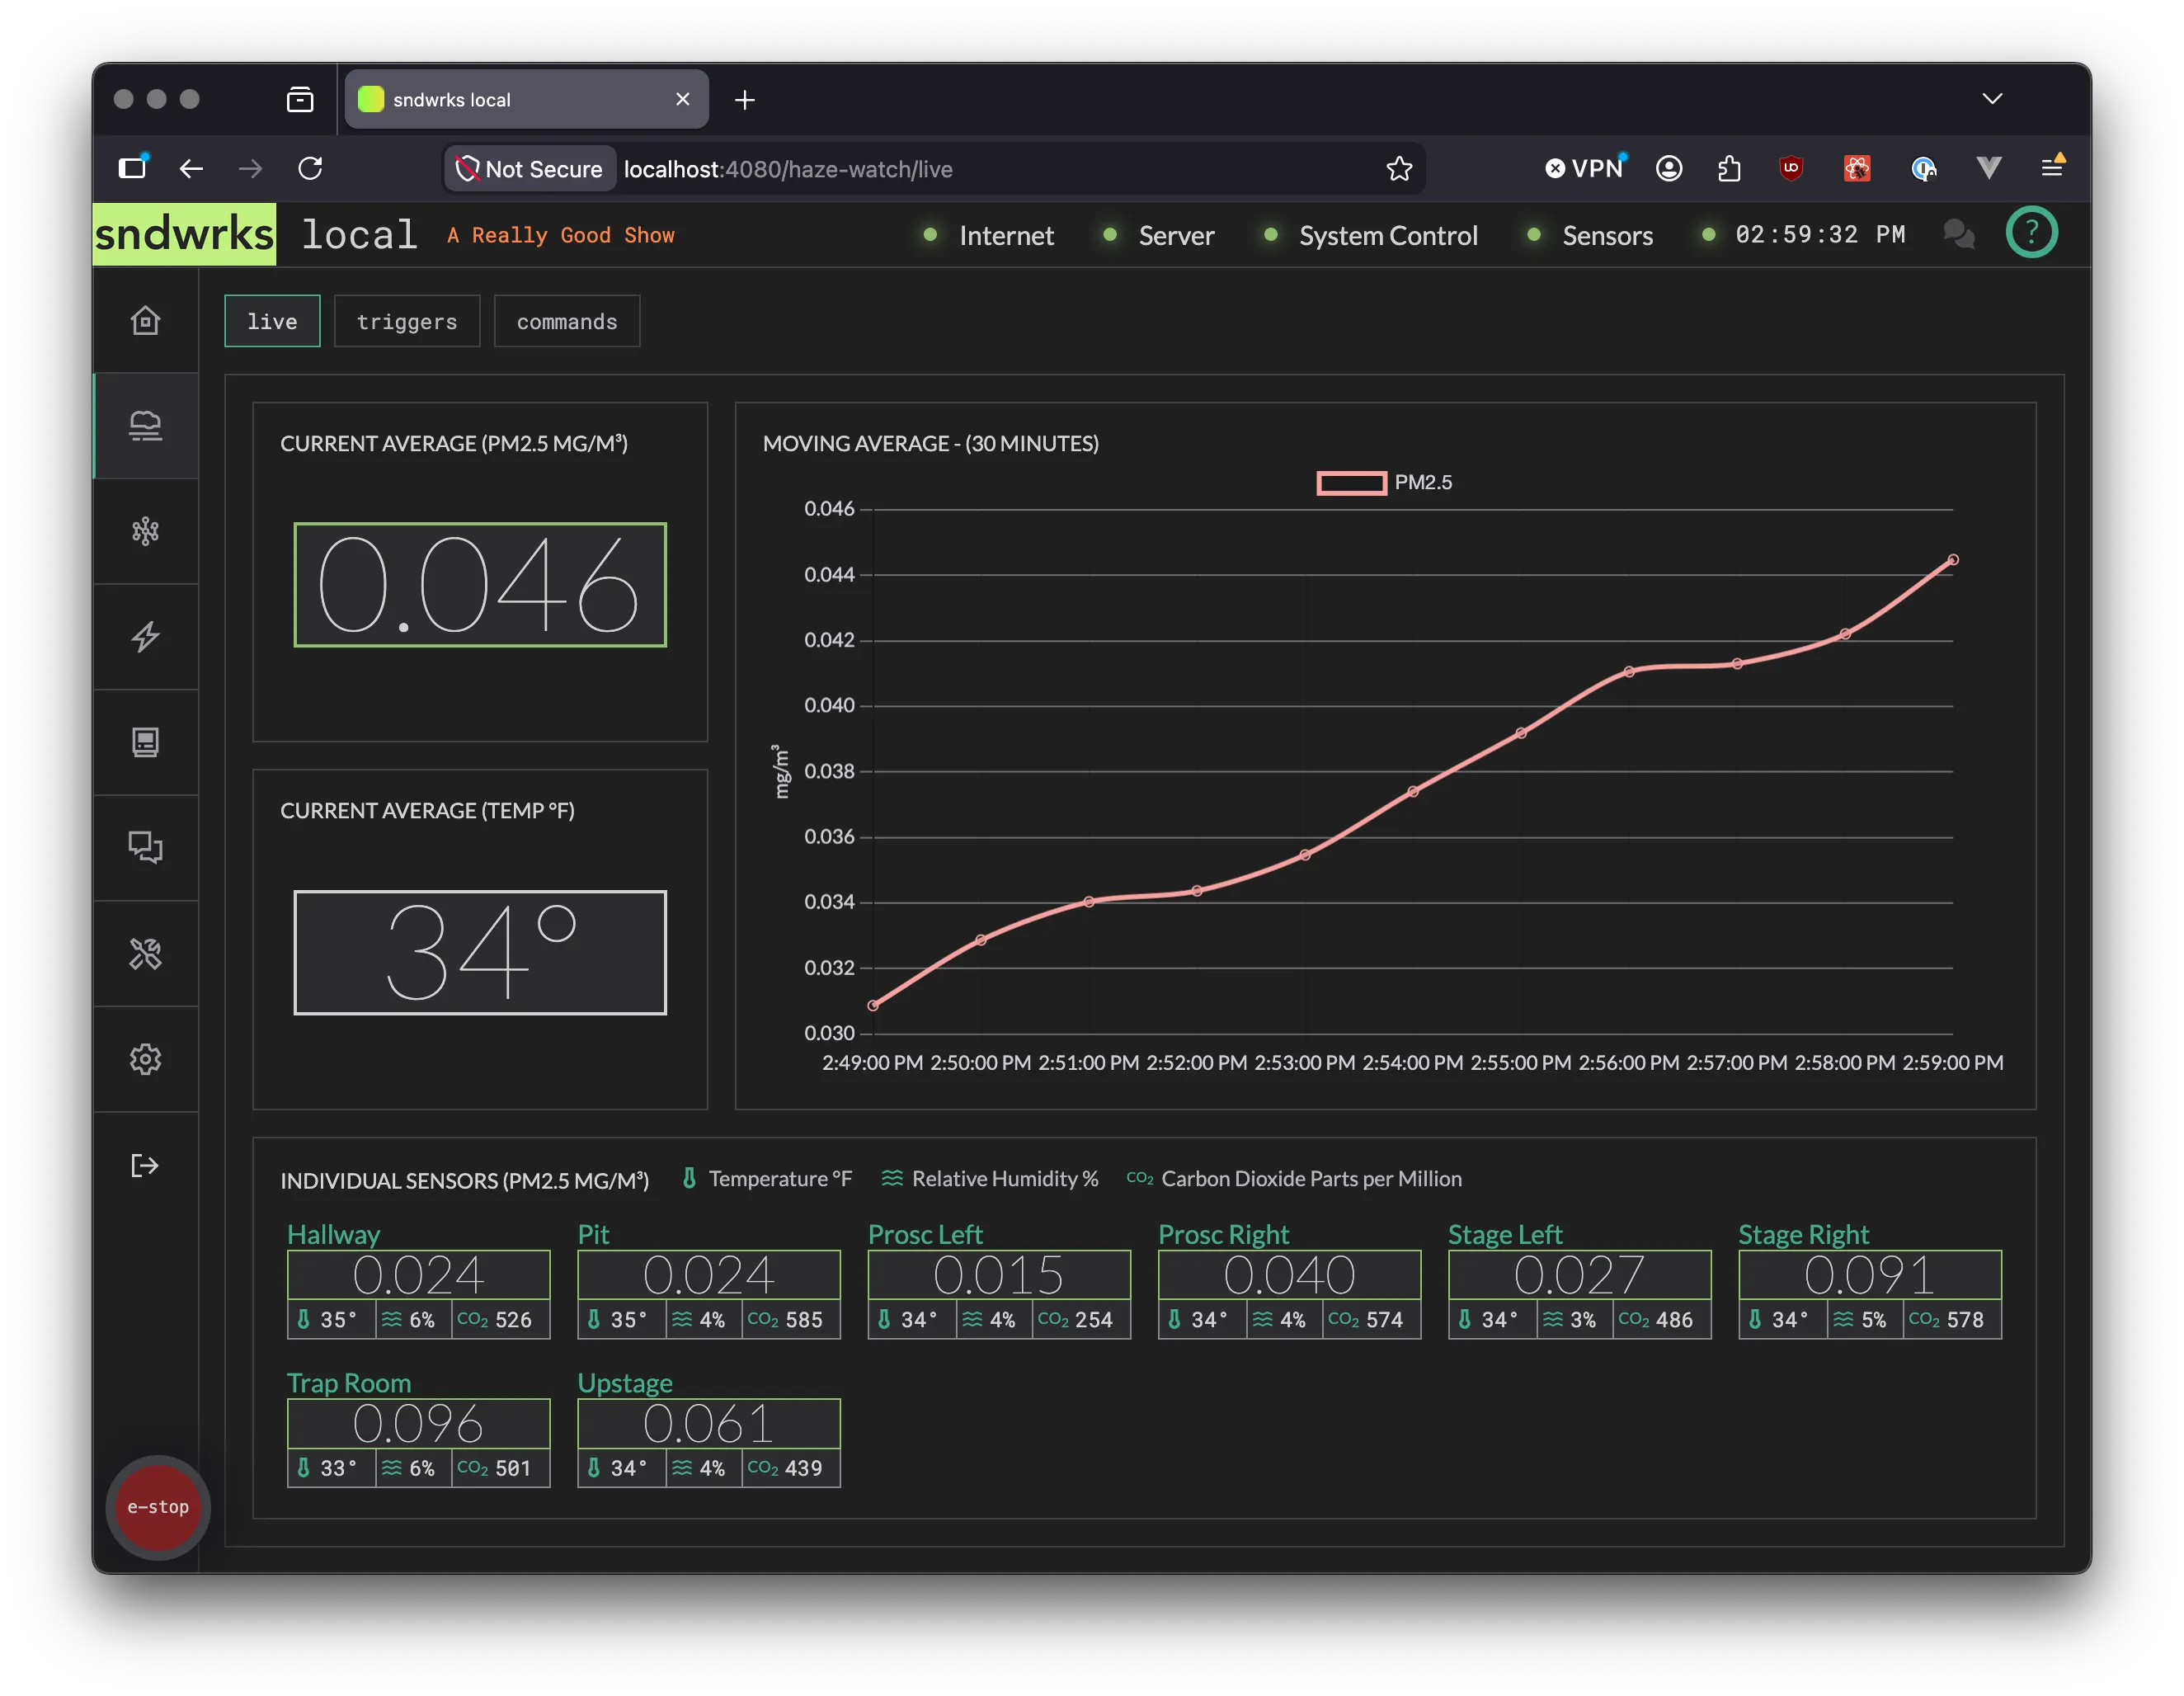Image resolution: width=2184 pixels, height=1696 pixels.
Task: Select the haze watch sidebar icon
Action: [145, 426]
